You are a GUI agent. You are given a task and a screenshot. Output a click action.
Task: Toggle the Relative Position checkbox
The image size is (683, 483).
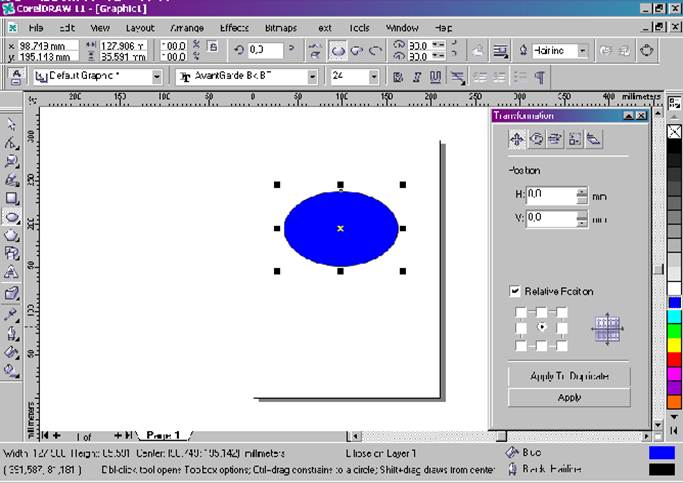click(514, 291)
